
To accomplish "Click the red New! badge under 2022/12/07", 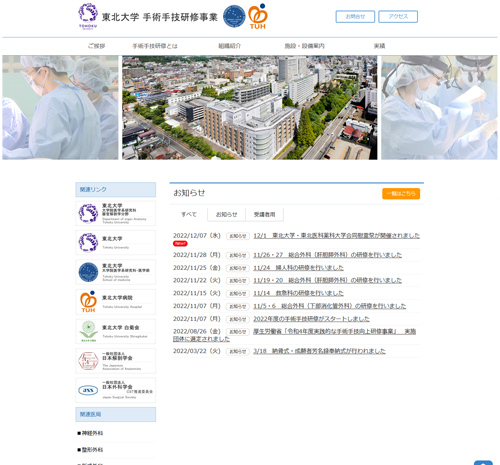I will pos(180,244).
